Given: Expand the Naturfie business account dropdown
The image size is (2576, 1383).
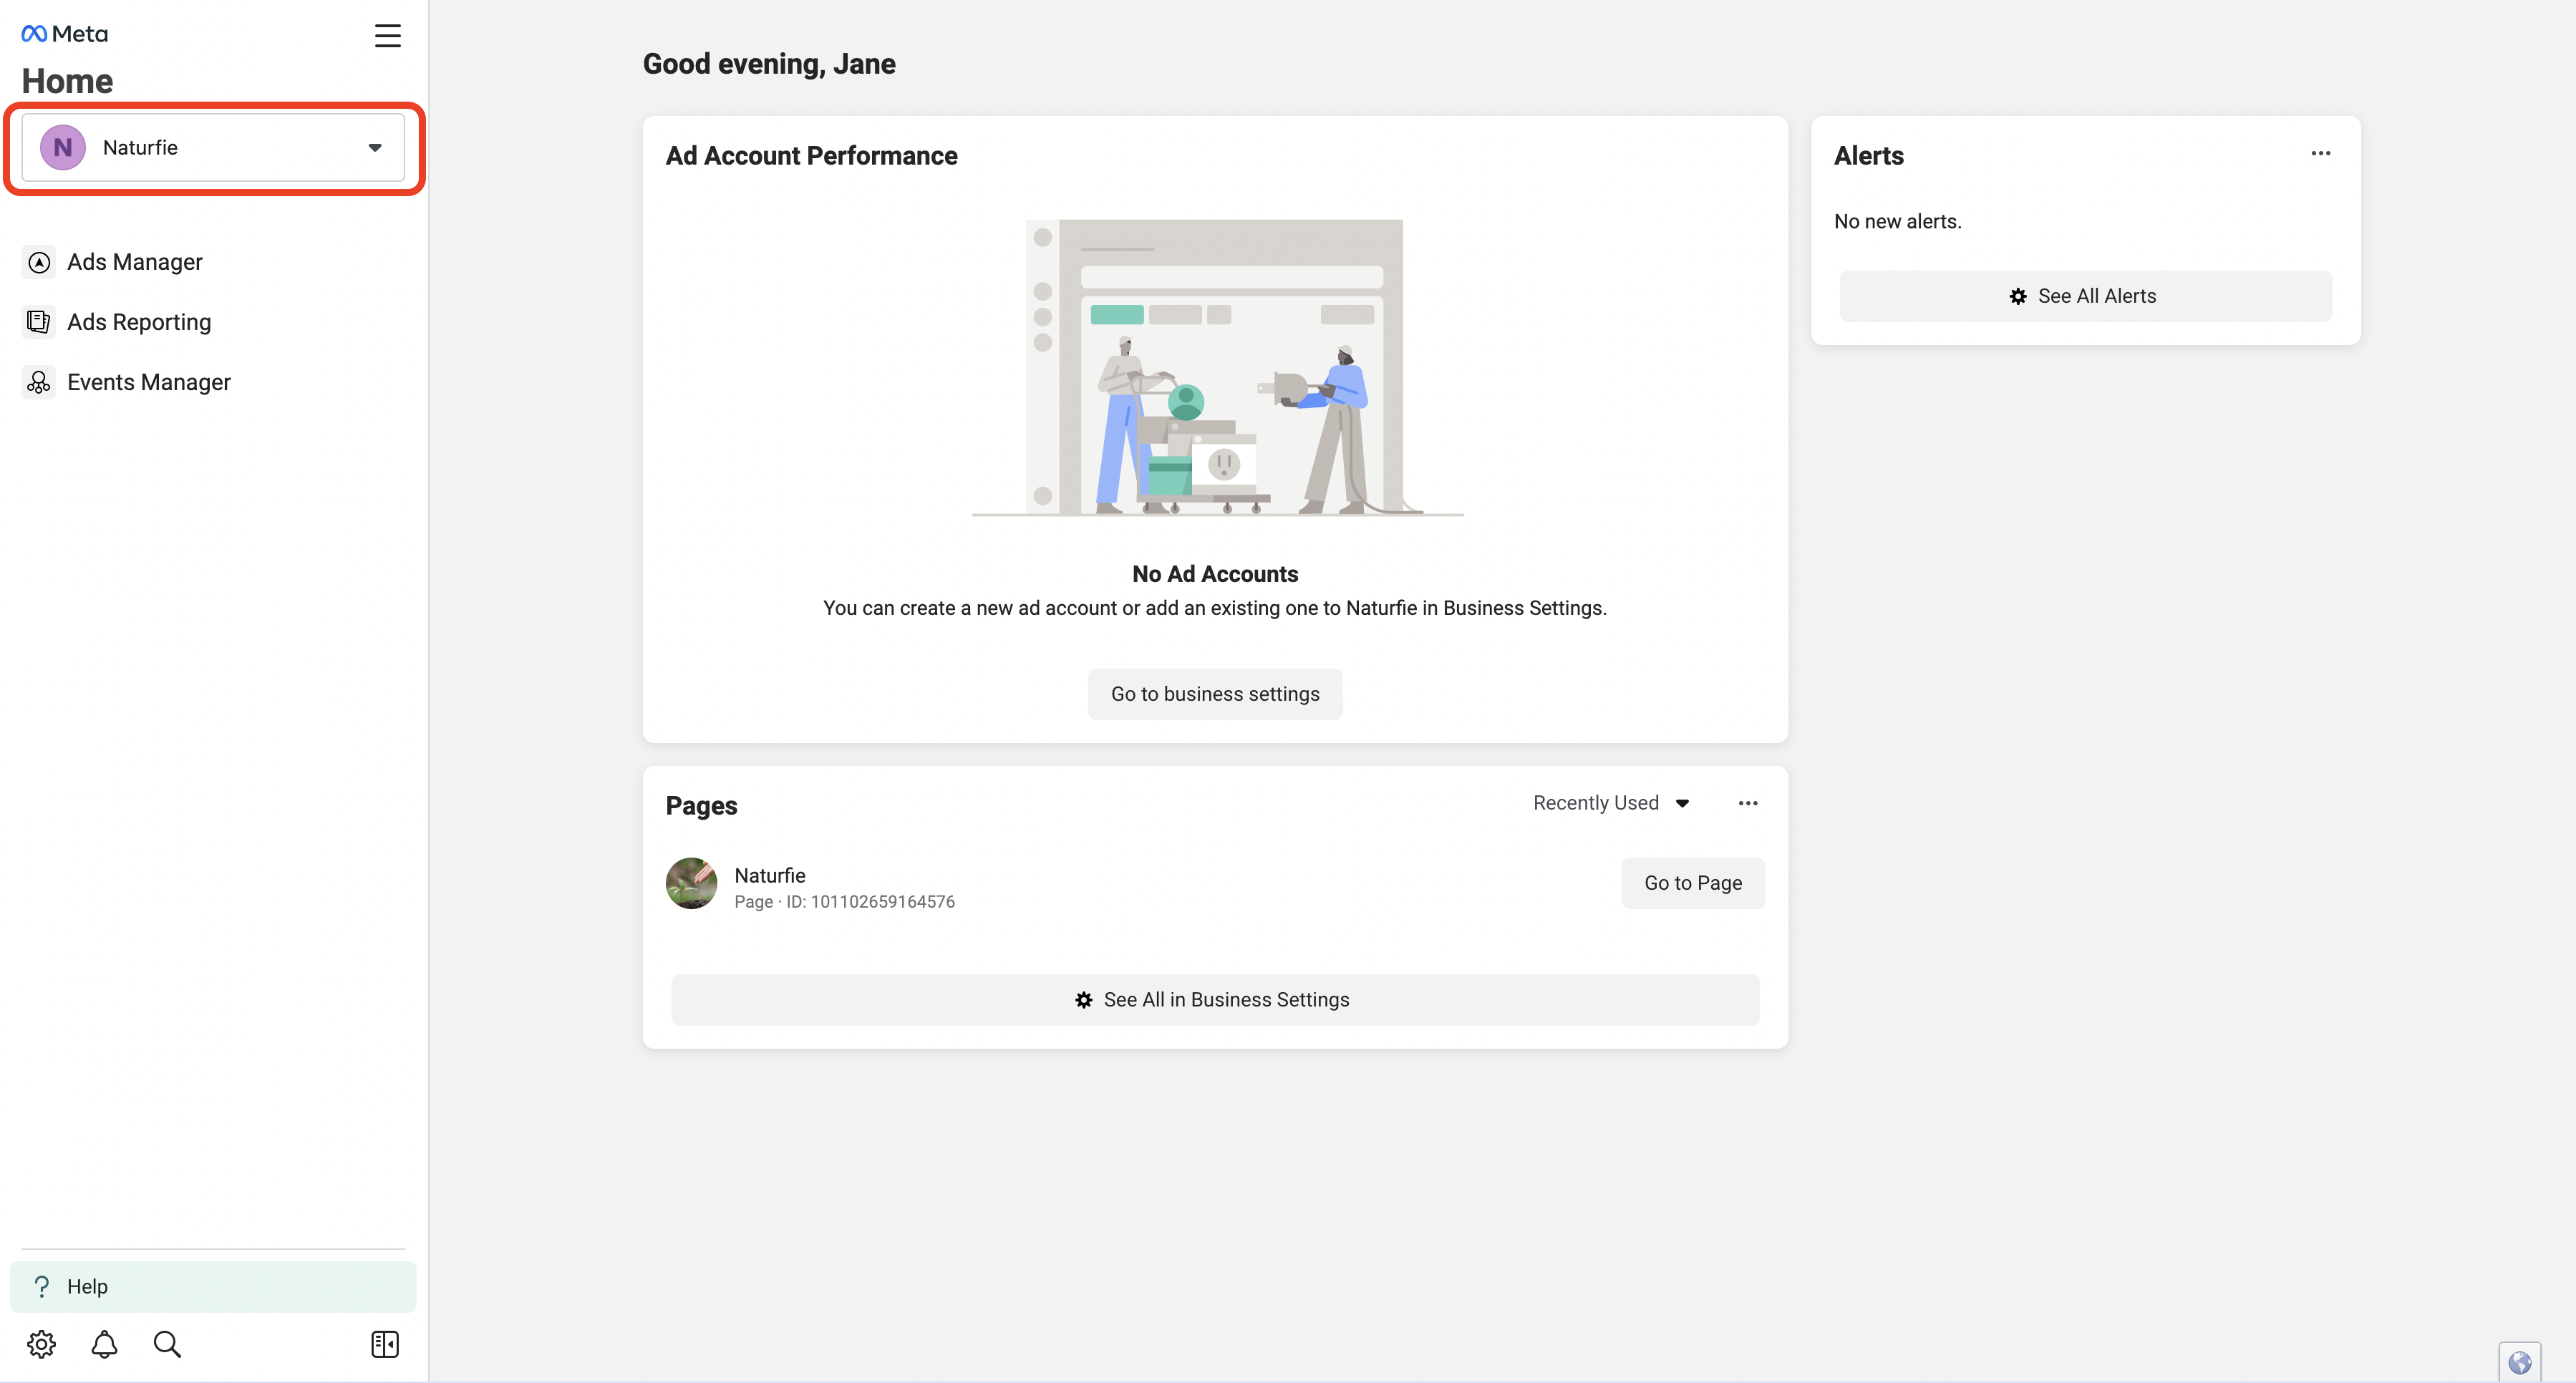Looking at the screenshot, I should 213,148.
